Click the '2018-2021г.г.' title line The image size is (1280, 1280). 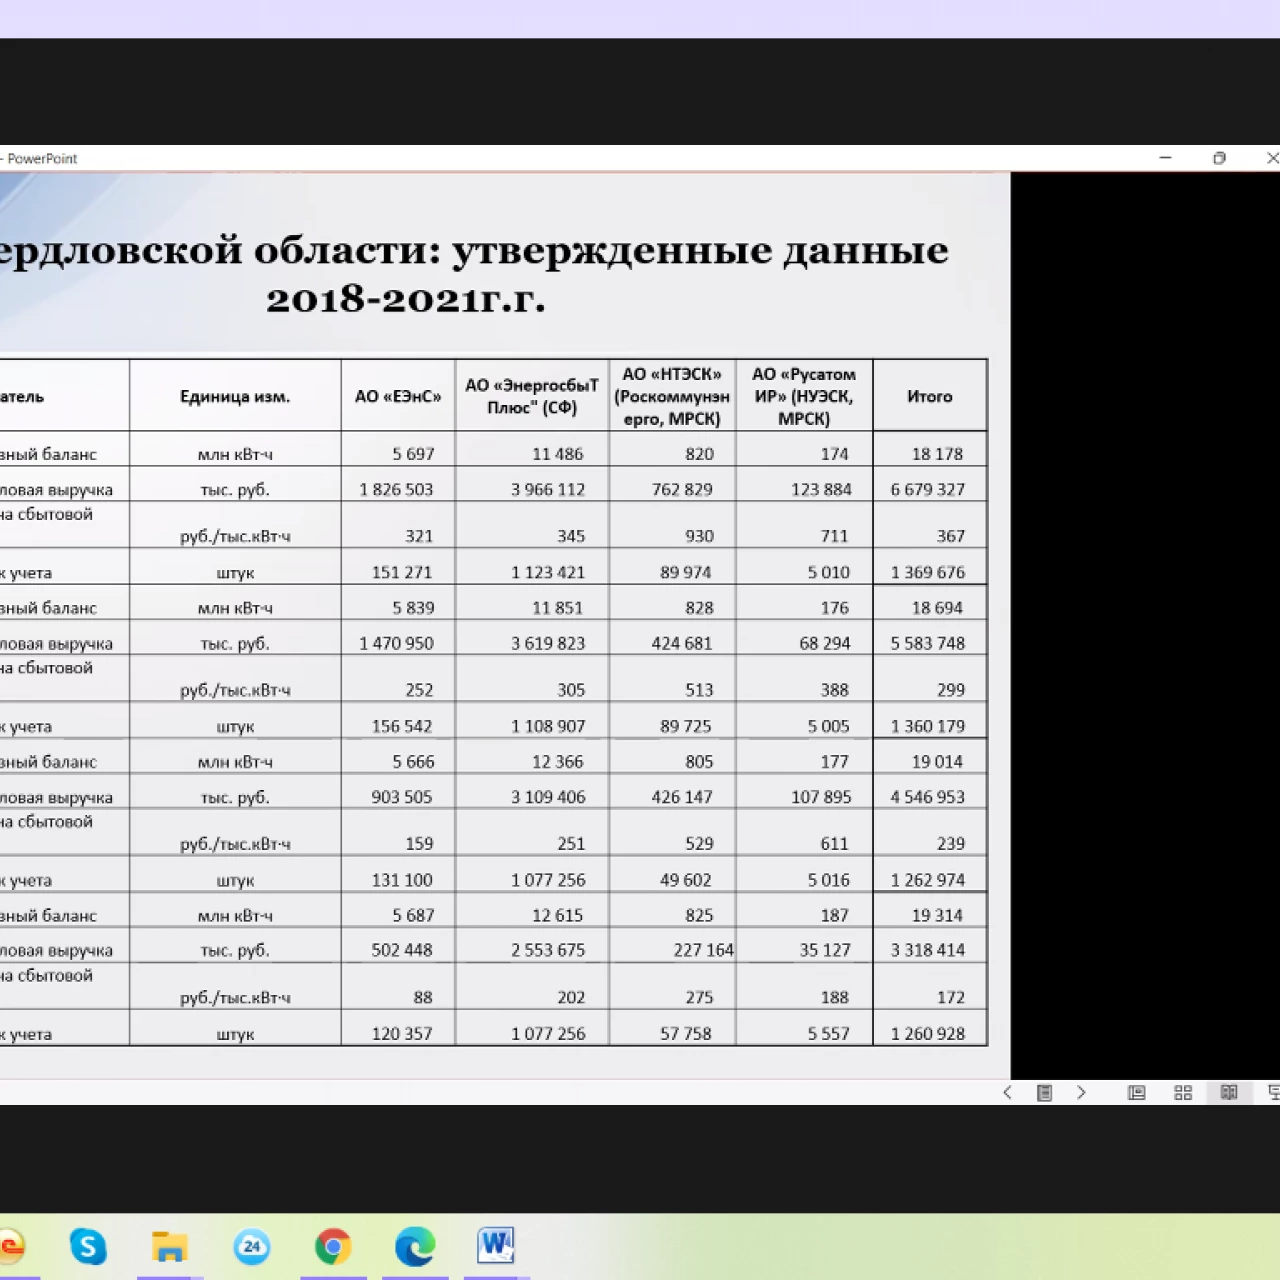[x=406, y=298]
